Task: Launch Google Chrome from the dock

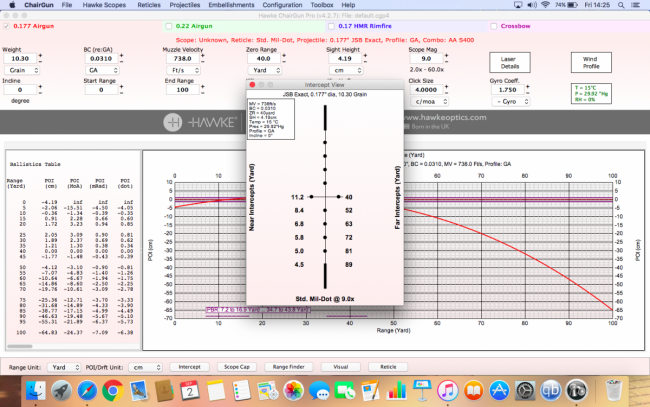Action: point(113,390)
